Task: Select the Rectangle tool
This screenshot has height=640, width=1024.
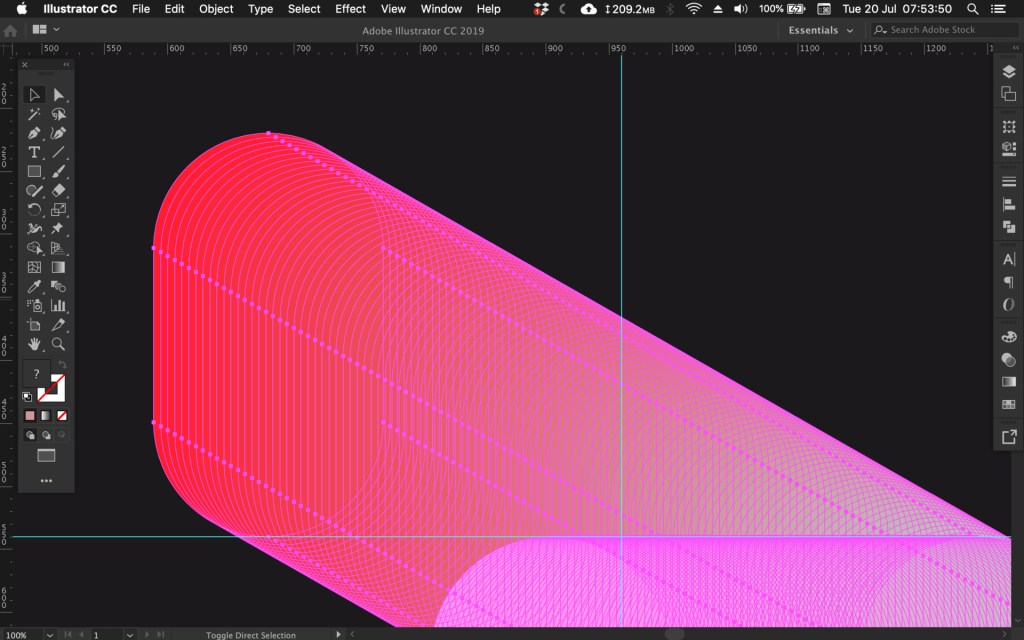Action: point(34,171)
